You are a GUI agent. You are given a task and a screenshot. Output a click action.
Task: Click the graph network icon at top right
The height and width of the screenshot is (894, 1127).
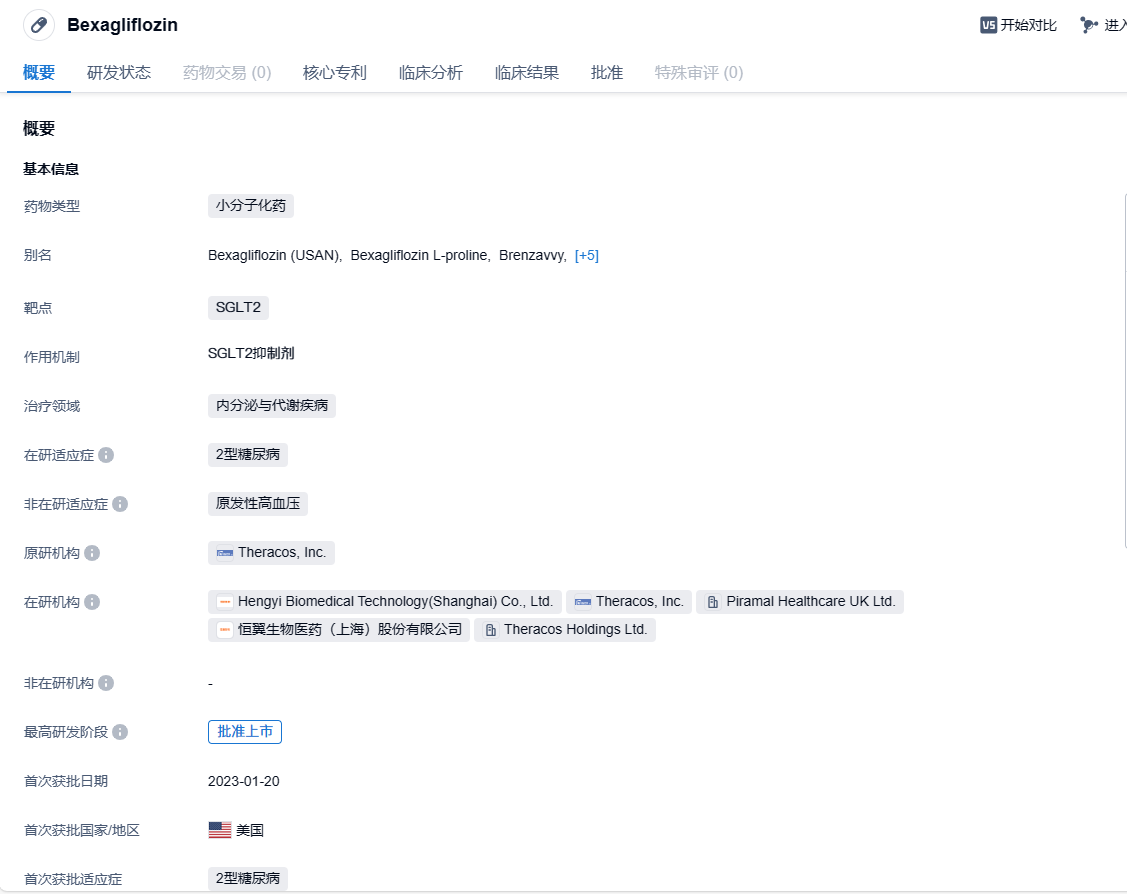click(x=1089, y=25)
